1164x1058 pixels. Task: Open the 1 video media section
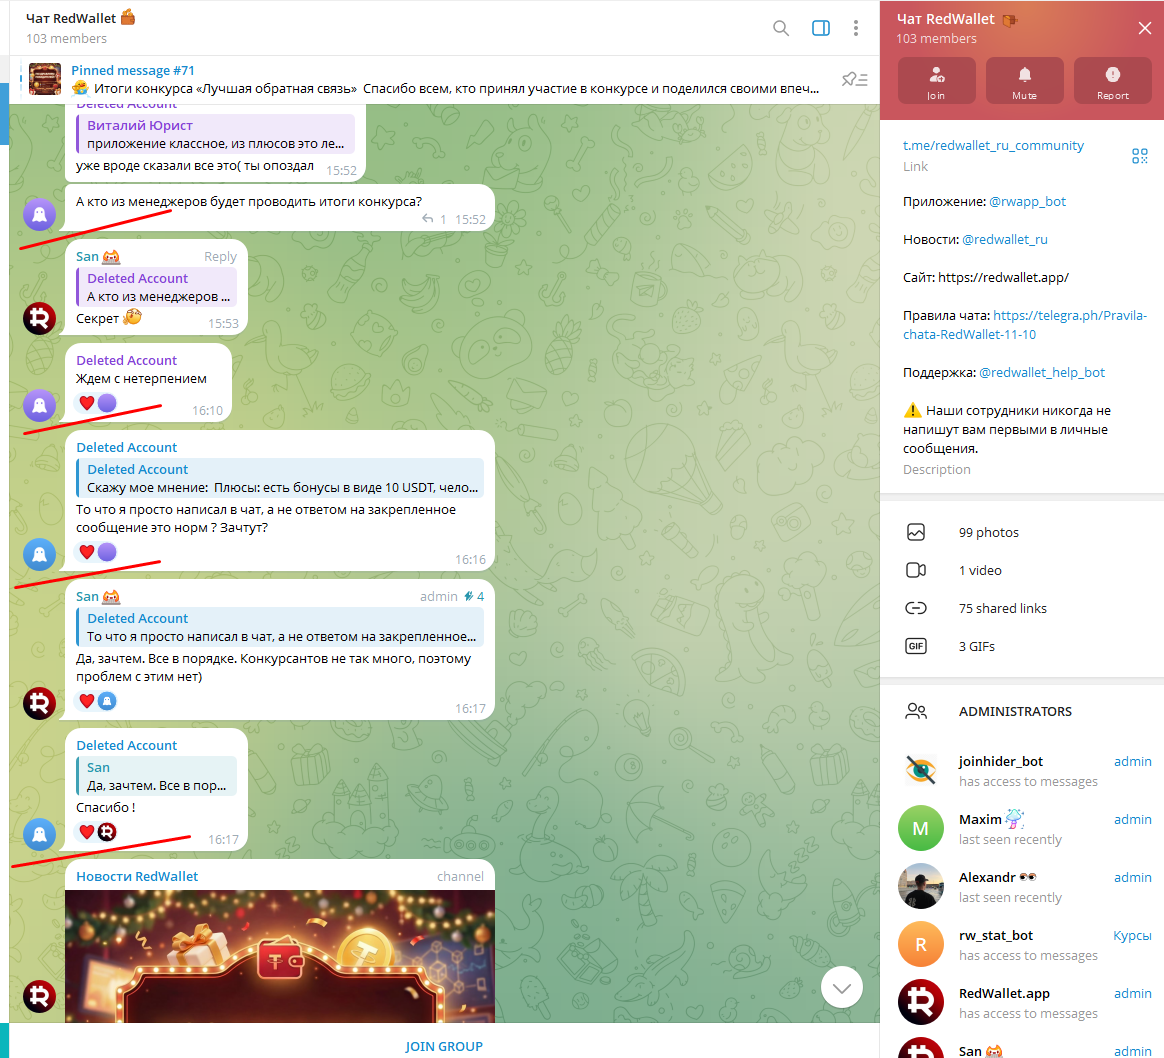point(979,571)
